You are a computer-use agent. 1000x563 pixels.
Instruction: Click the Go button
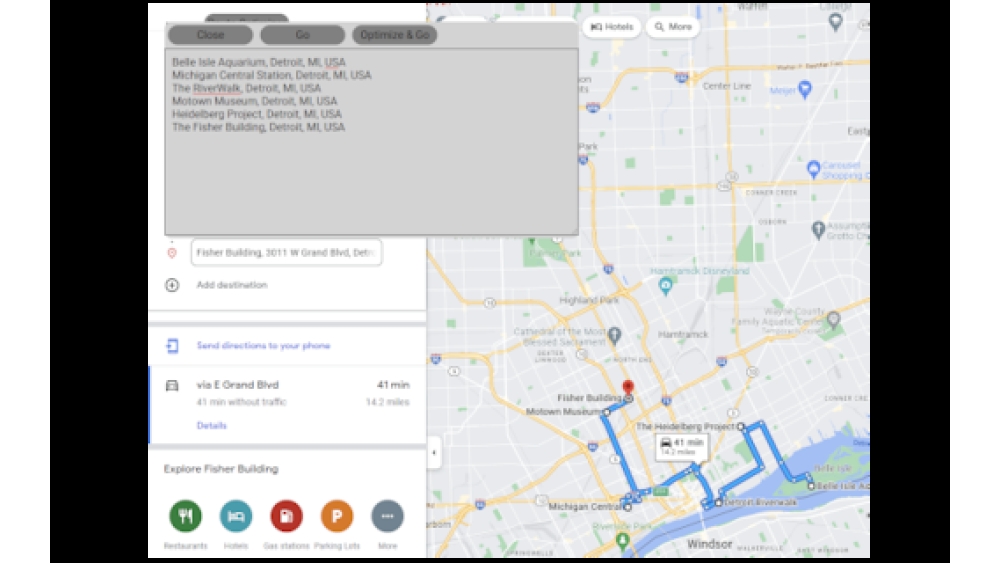click(302, 35)
